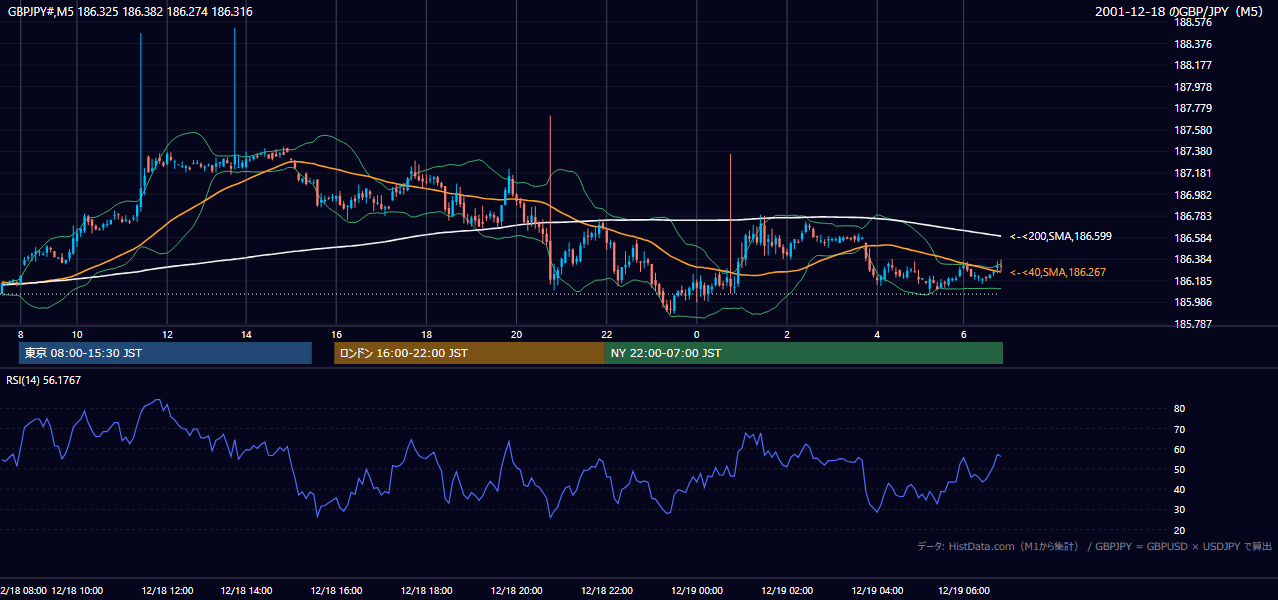1278x600 pixels.
Task: Click the 186.982 price axis label
Action: pos(1192,195)
